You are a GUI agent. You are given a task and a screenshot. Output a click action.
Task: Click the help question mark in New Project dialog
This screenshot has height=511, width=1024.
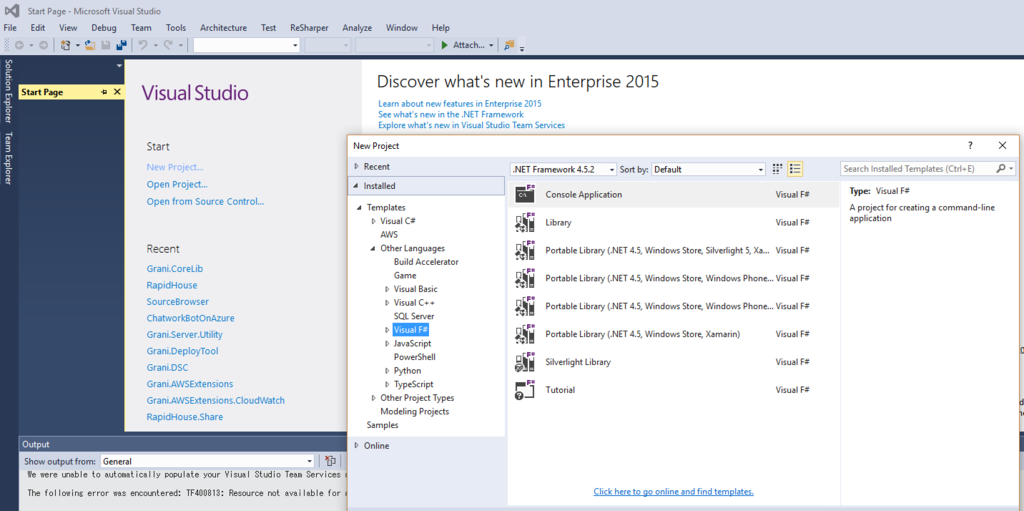tap(970, 146)
